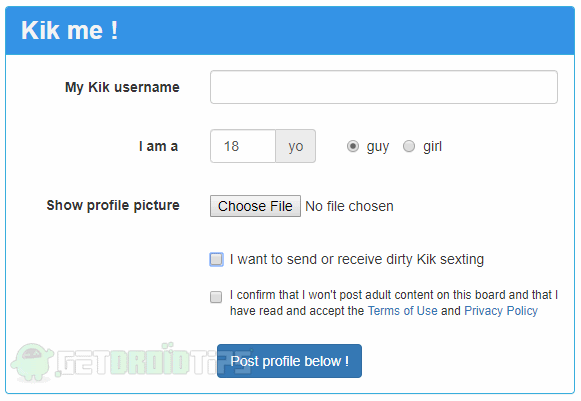The image size is (581, 401).
Task: Click the Show profile picture label
Action: click(x=113, y=205)
